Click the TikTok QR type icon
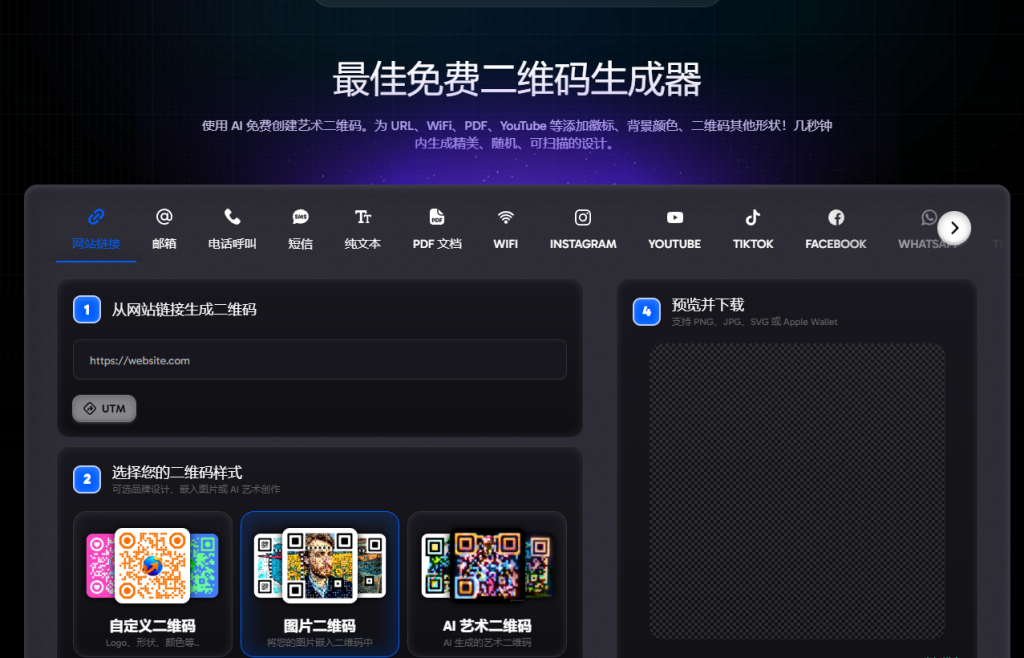Image resolution: width=1024 pixels, height=658 pixels. (x=752, y=228)
